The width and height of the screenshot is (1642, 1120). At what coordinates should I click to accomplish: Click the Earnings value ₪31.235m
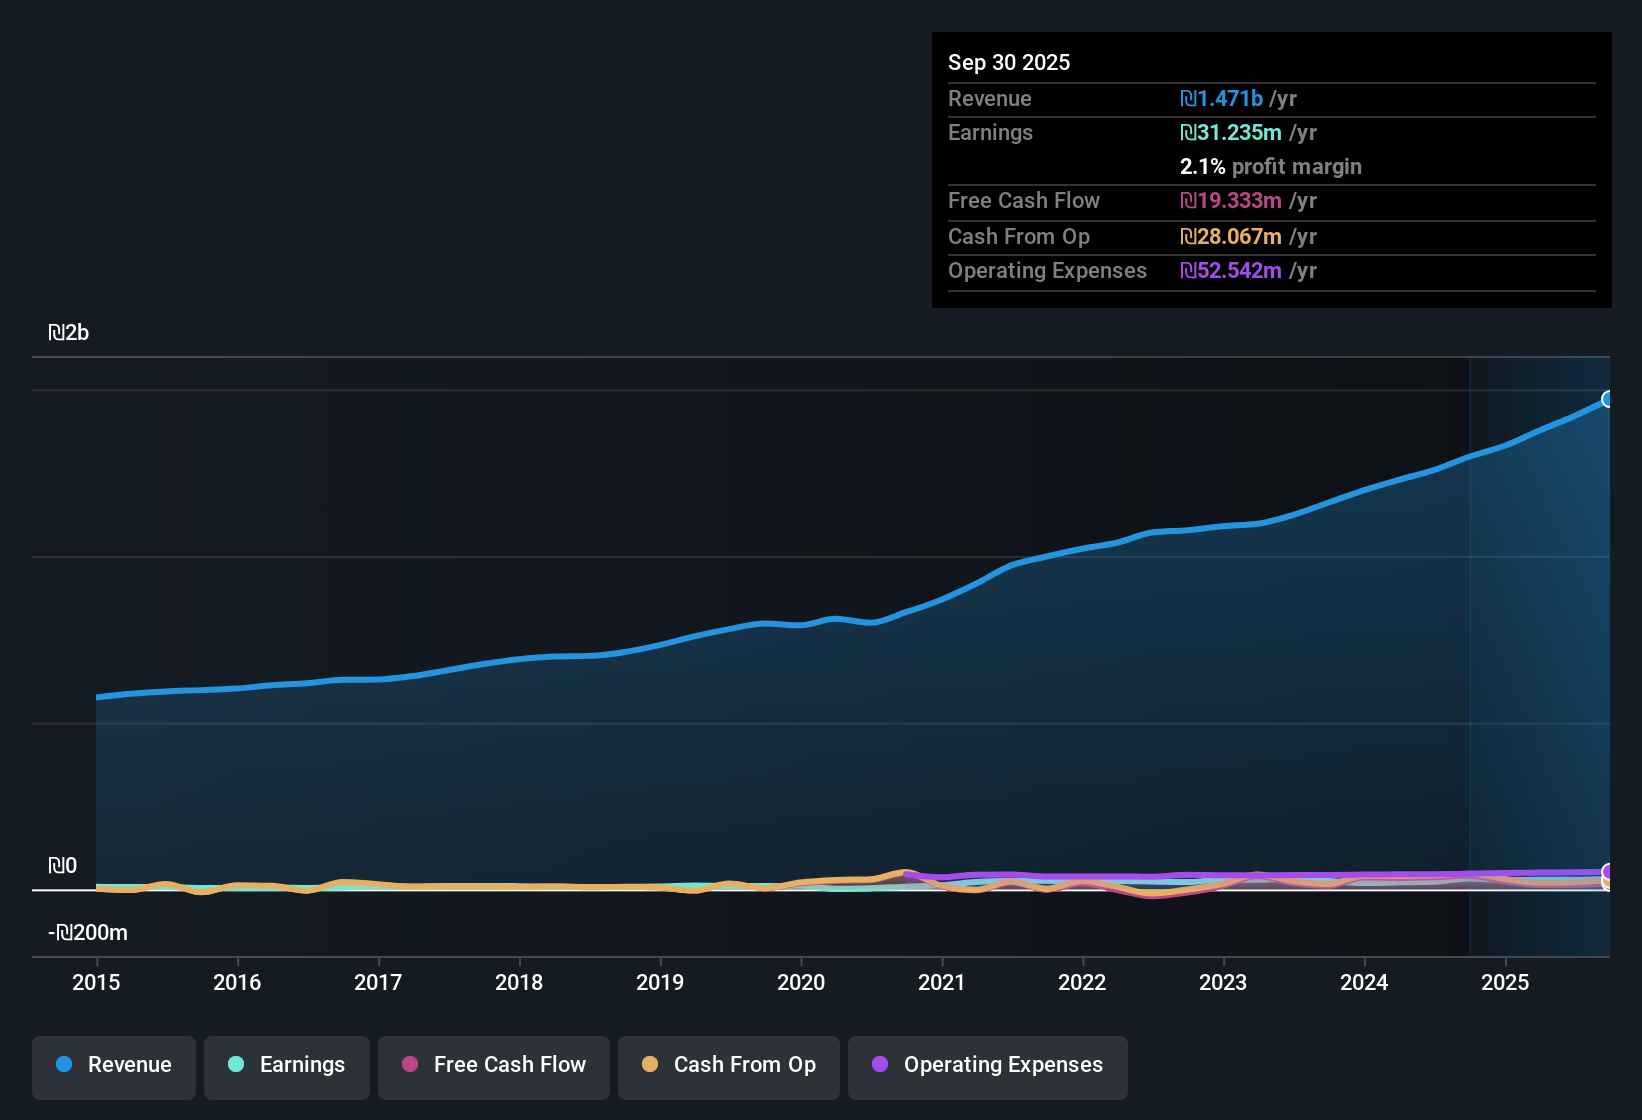point(1230,132)
